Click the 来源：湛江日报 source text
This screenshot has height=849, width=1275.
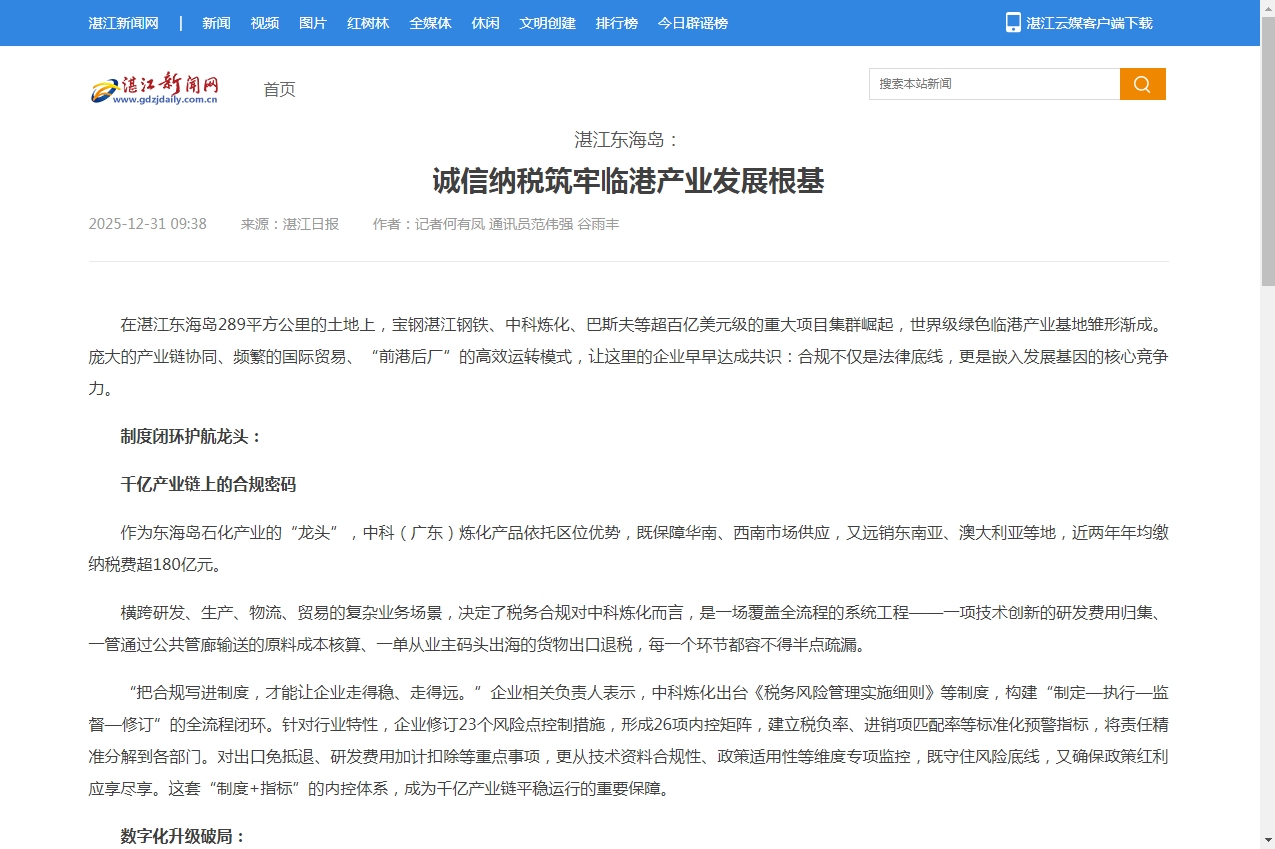(x=291, y=224)
